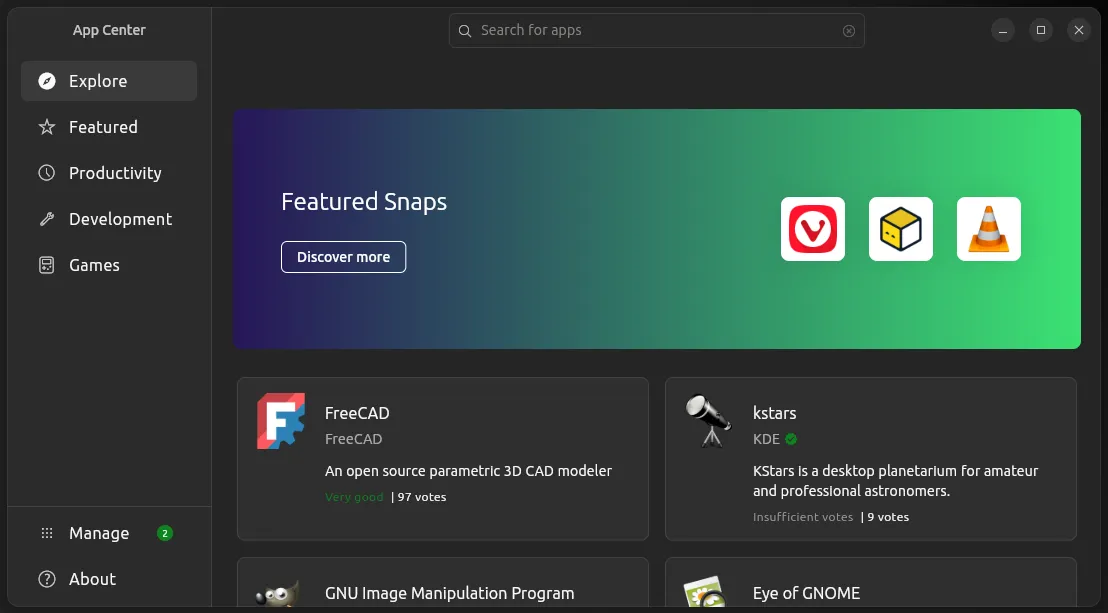Click the KDE verified publisher badge
This screenshot has height=613, width=1108.
pos(790,439)
